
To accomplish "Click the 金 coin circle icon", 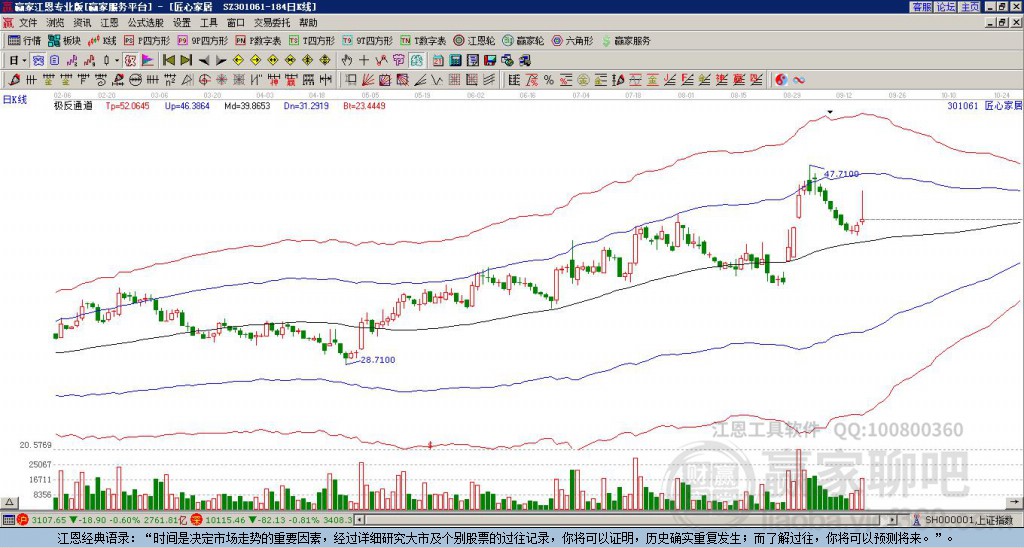I will click(582, 80).
